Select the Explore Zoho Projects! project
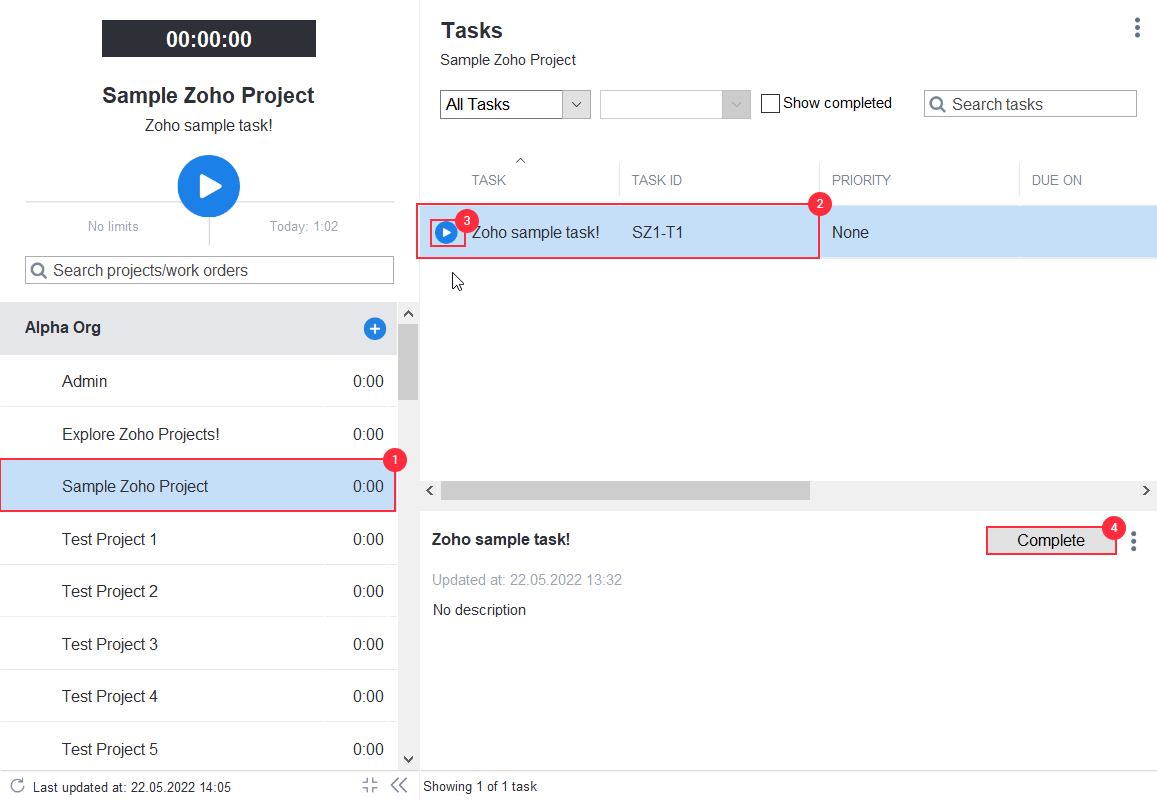 tap(198, 434)
